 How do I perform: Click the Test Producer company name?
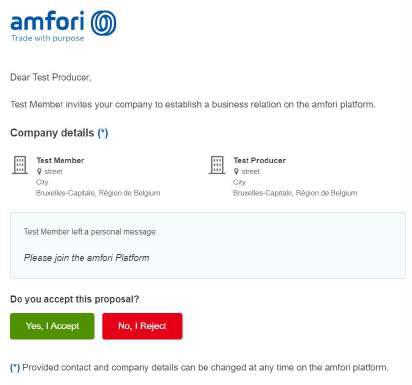click(x=260, y=160)
